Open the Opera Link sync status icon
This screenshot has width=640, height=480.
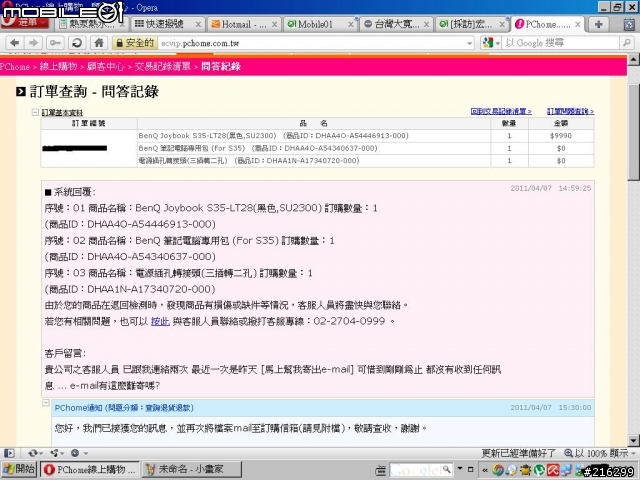click(33, 453)
